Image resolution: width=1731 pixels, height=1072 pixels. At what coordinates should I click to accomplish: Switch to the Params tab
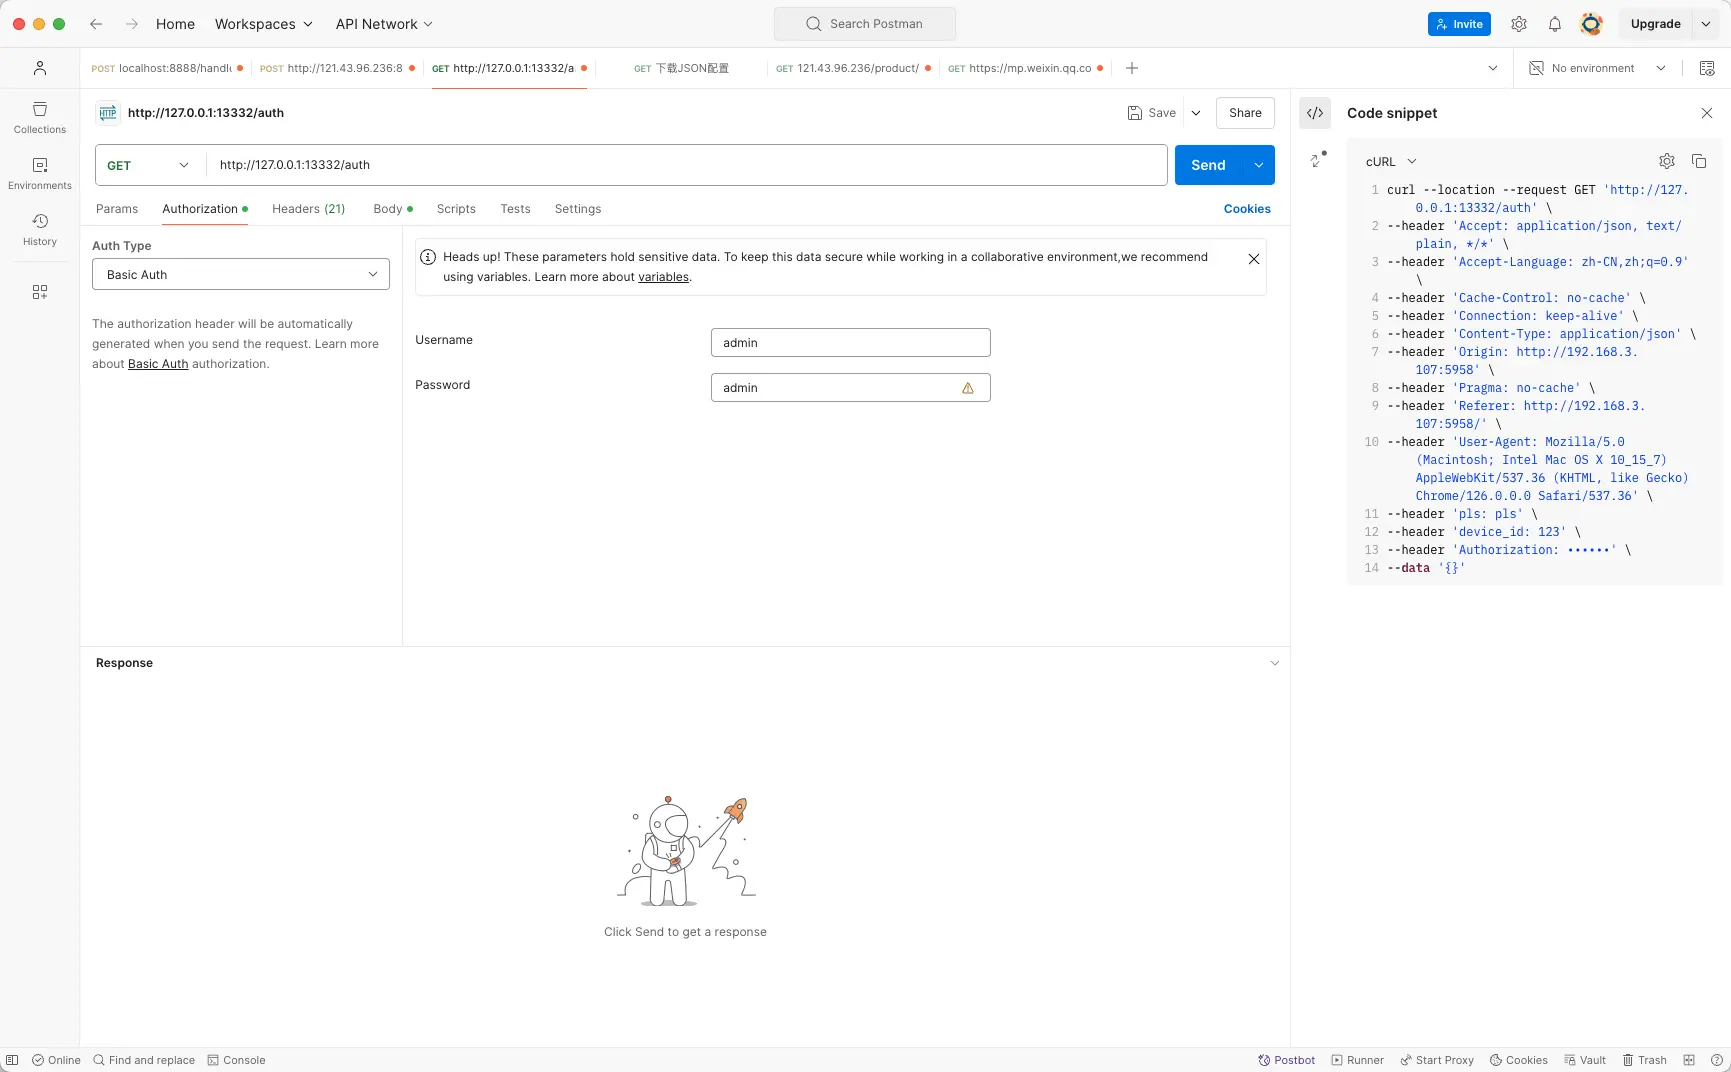(117, 209)
